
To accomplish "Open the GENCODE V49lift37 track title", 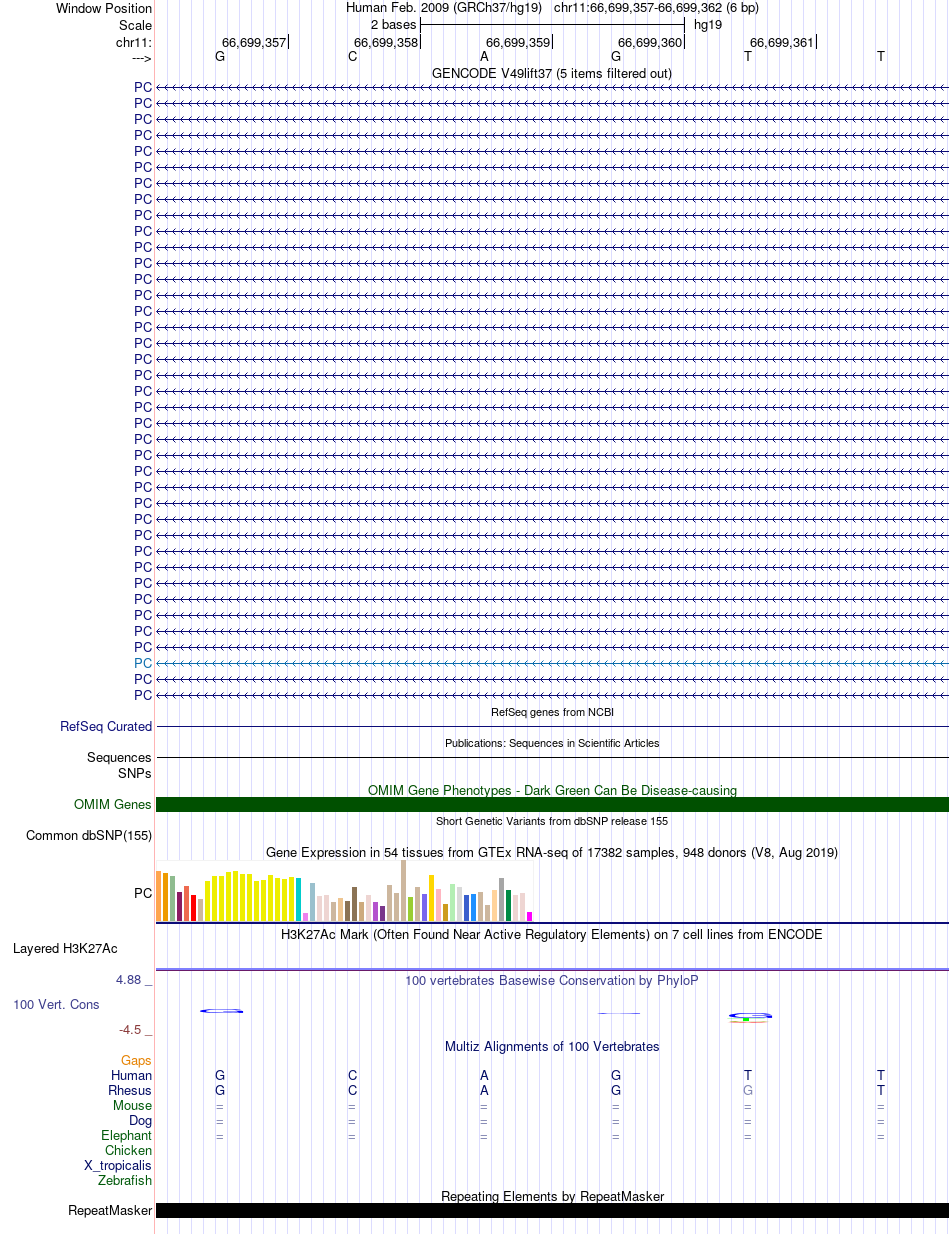I will pyautogui.click(x=552, y=73).
